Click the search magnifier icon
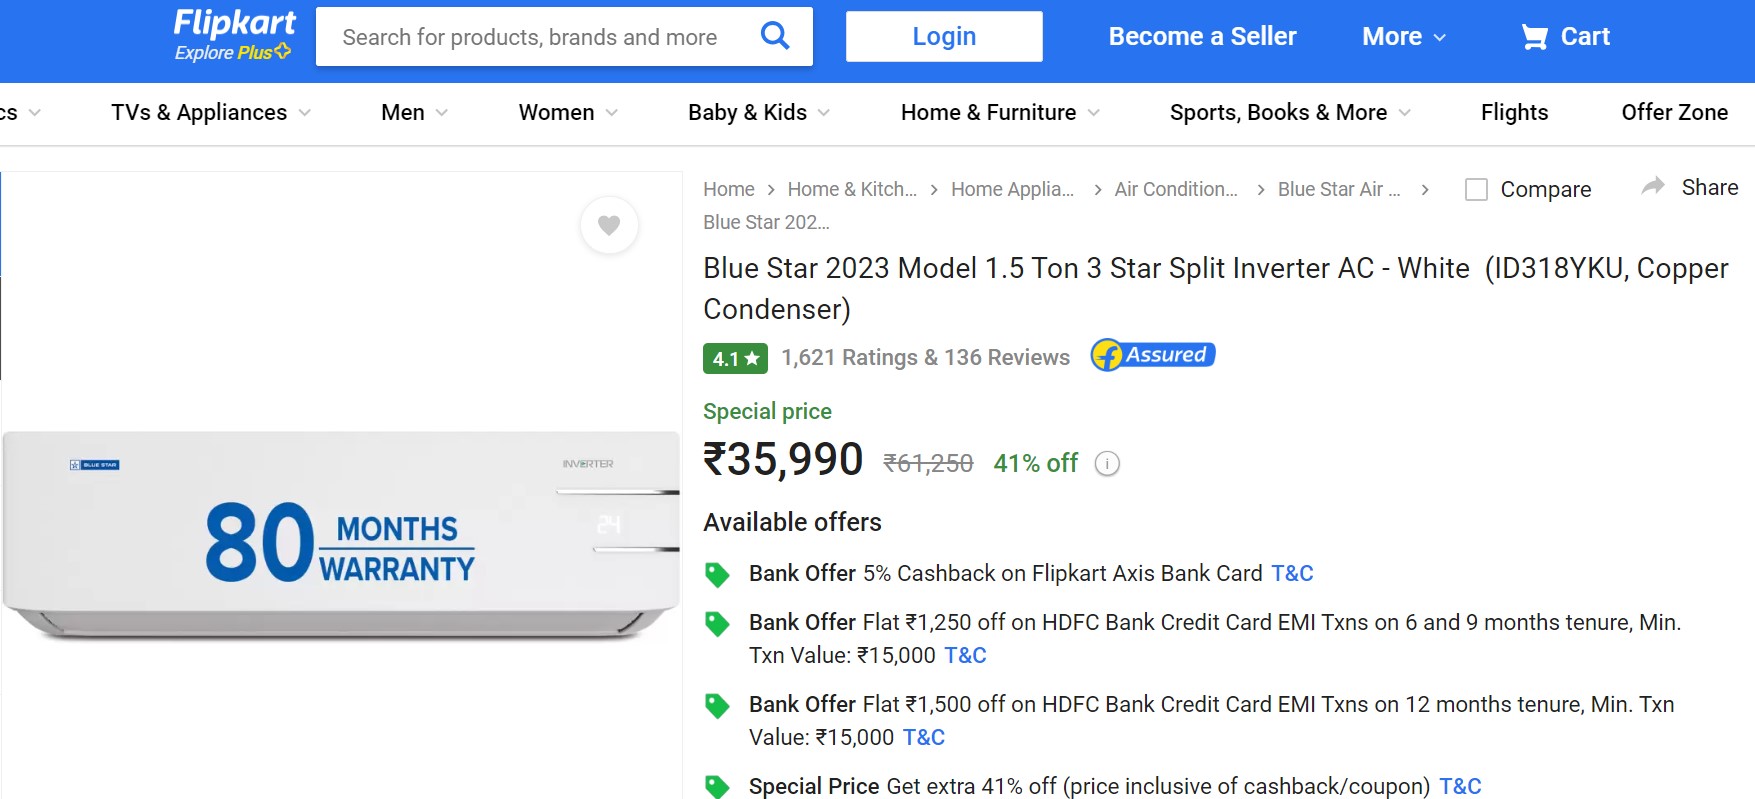Image resolution: width=1755 pixels, height=799 pixels. coord(775,37)
